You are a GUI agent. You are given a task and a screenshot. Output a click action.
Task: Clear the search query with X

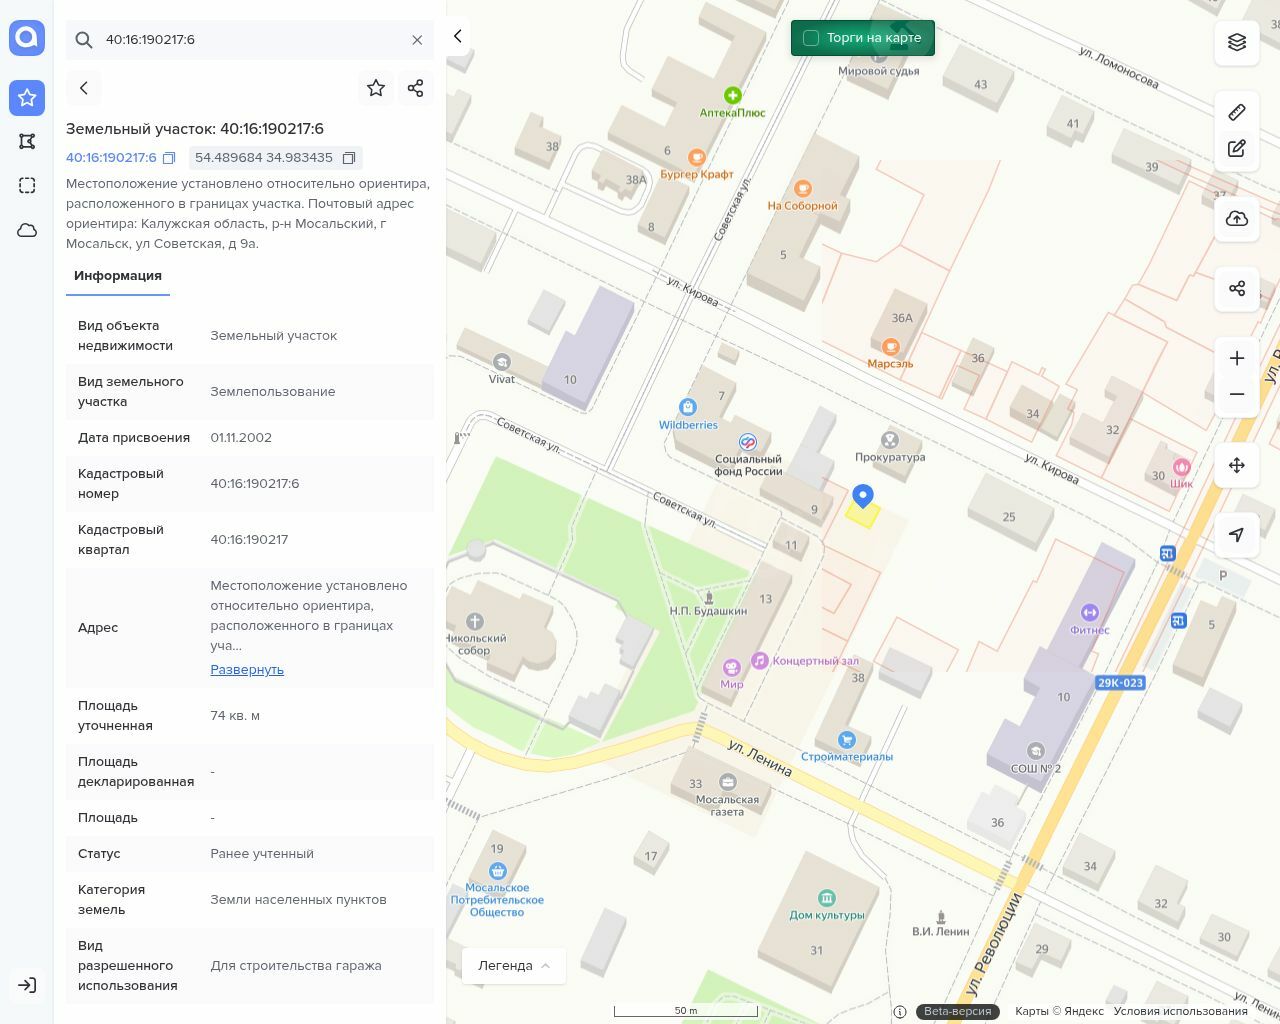417,40
